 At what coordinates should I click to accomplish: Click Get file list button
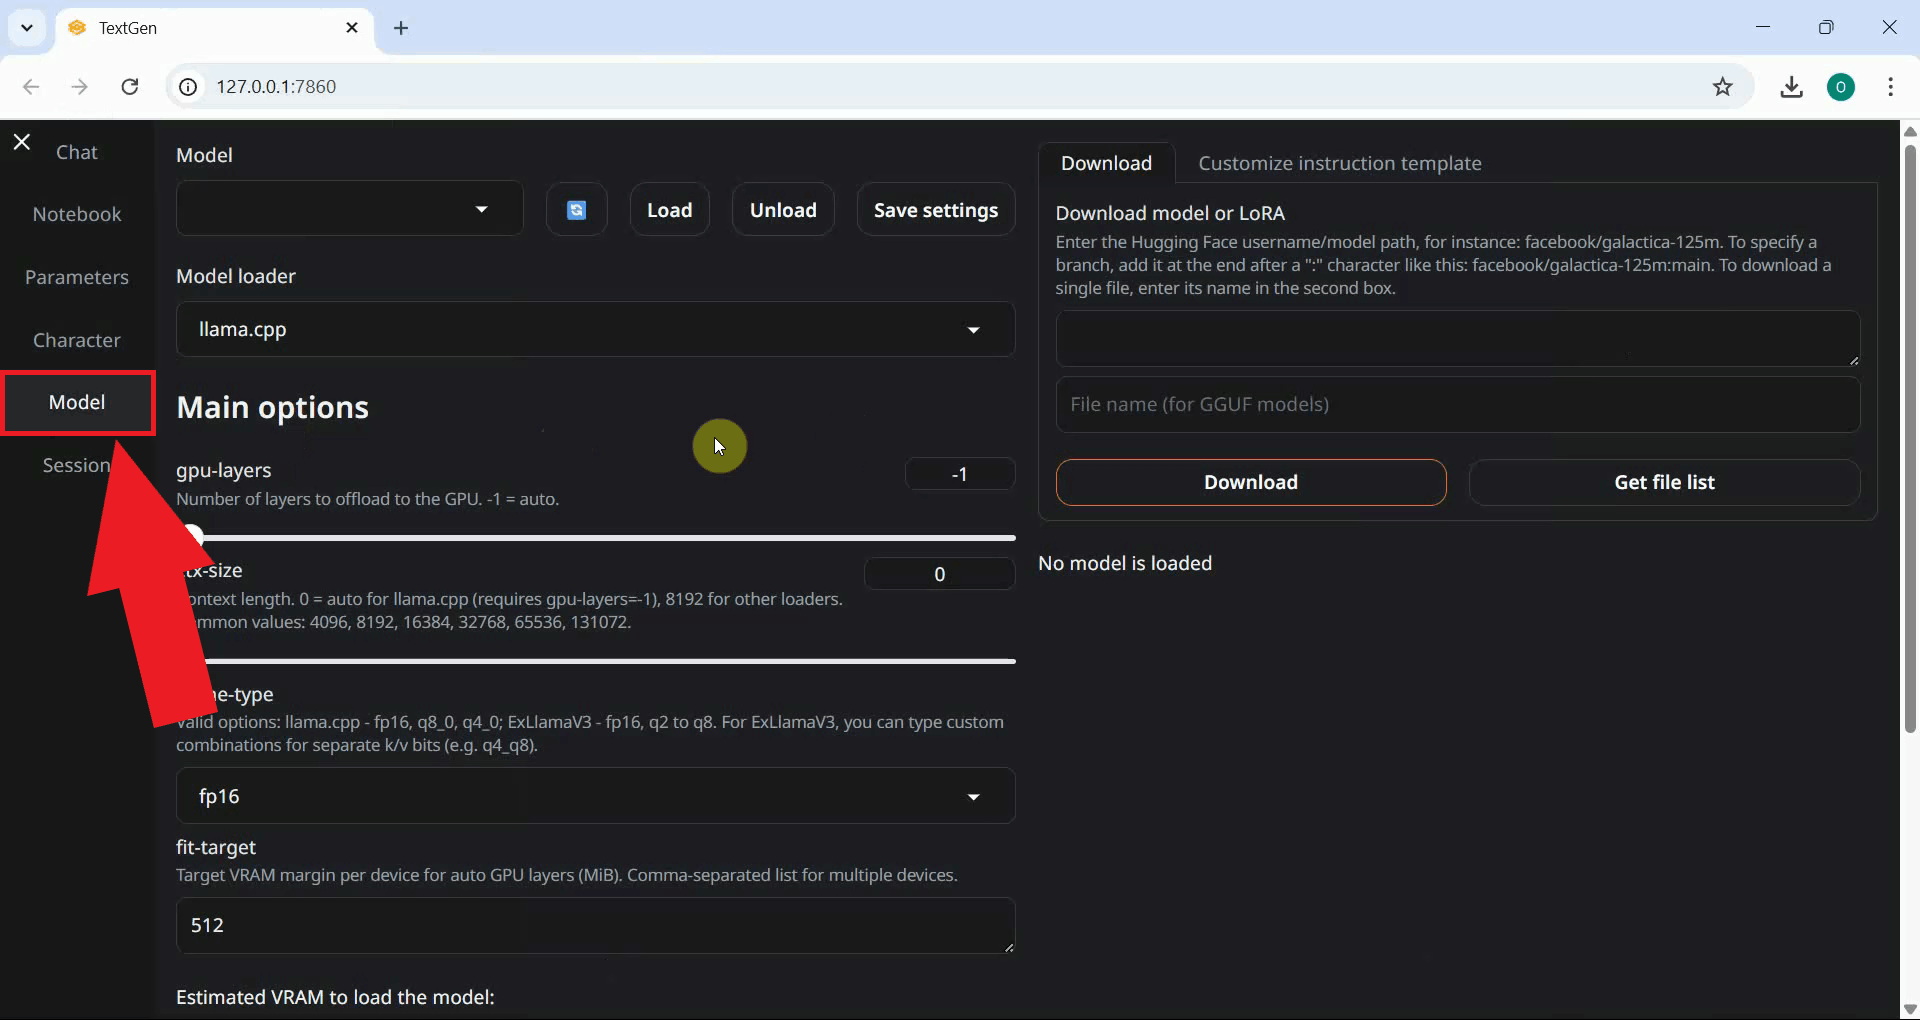point(1664,482)
